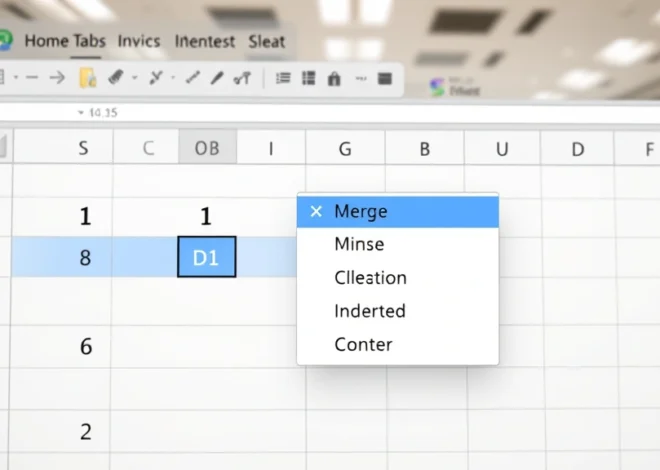Viewport: 660px width, 470px height.
Task: Click the cell containing 6
Action: point(61,347)
